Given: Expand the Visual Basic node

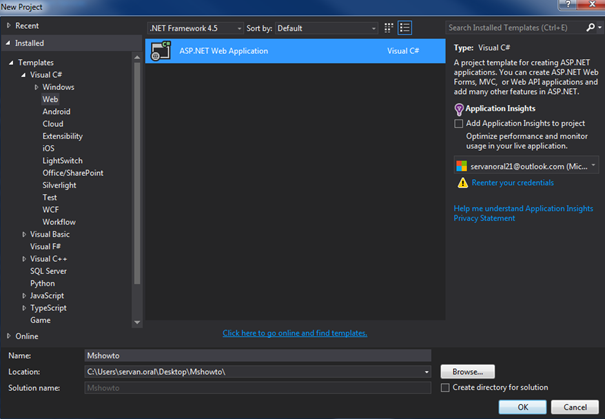Looking at the screenshot, I should coord(24,234).
